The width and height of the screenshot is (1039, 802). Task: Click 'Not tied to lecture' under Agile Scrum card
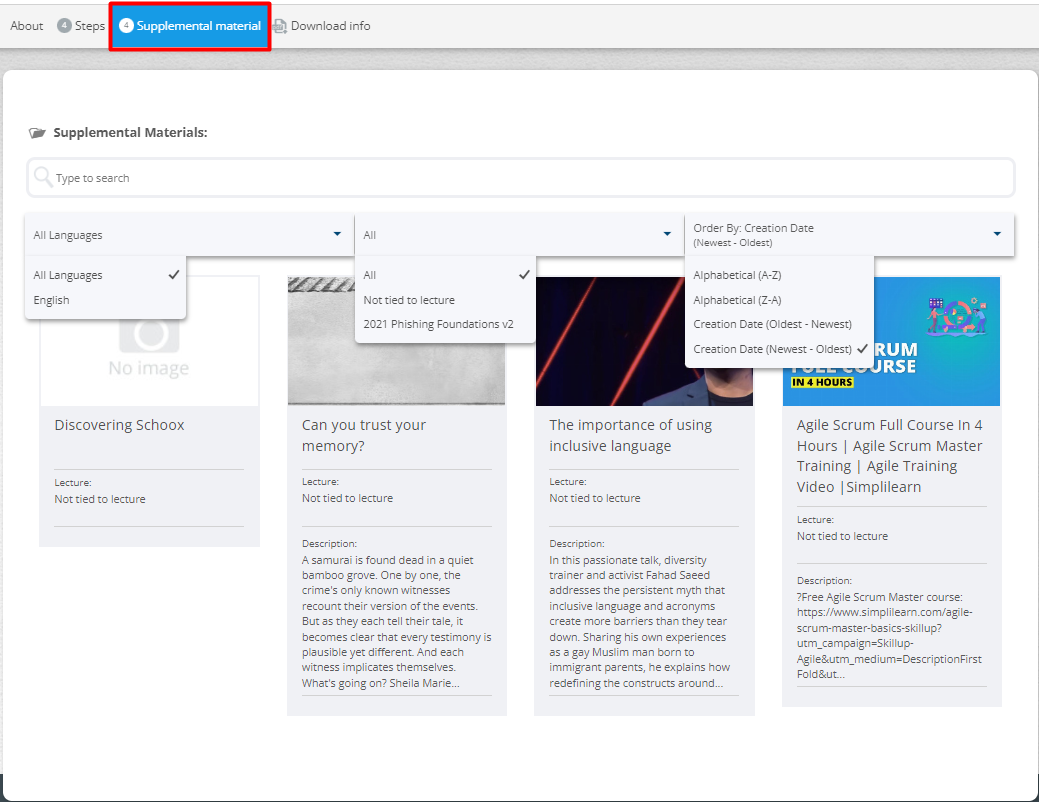(842, 536)
